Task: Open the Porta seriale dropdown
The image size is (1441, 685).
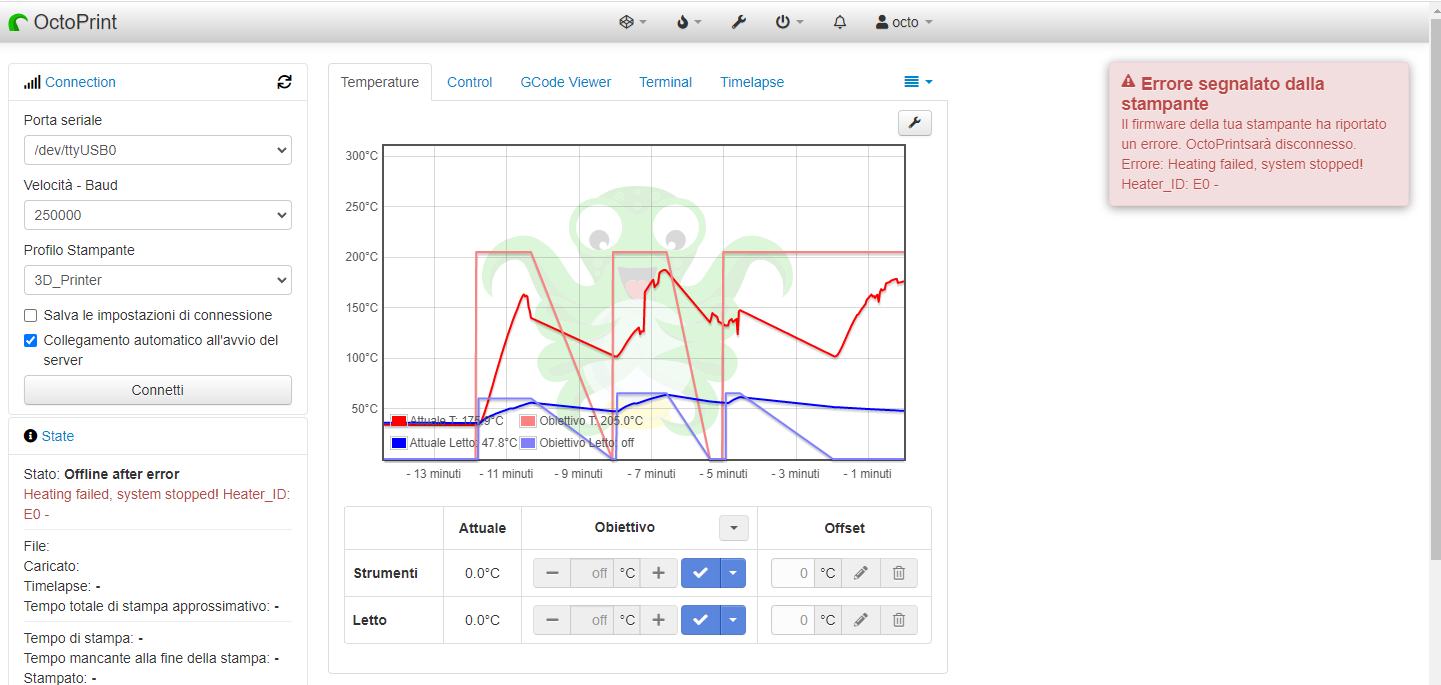Action: point(158,151)
